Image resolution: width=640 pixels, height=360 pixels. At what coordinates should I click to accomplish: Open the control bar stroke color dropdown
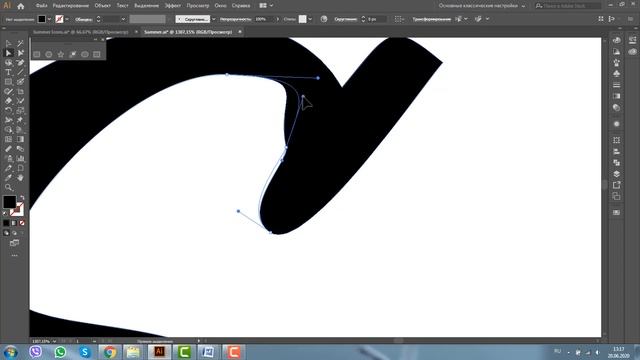(x=67, y=19)
